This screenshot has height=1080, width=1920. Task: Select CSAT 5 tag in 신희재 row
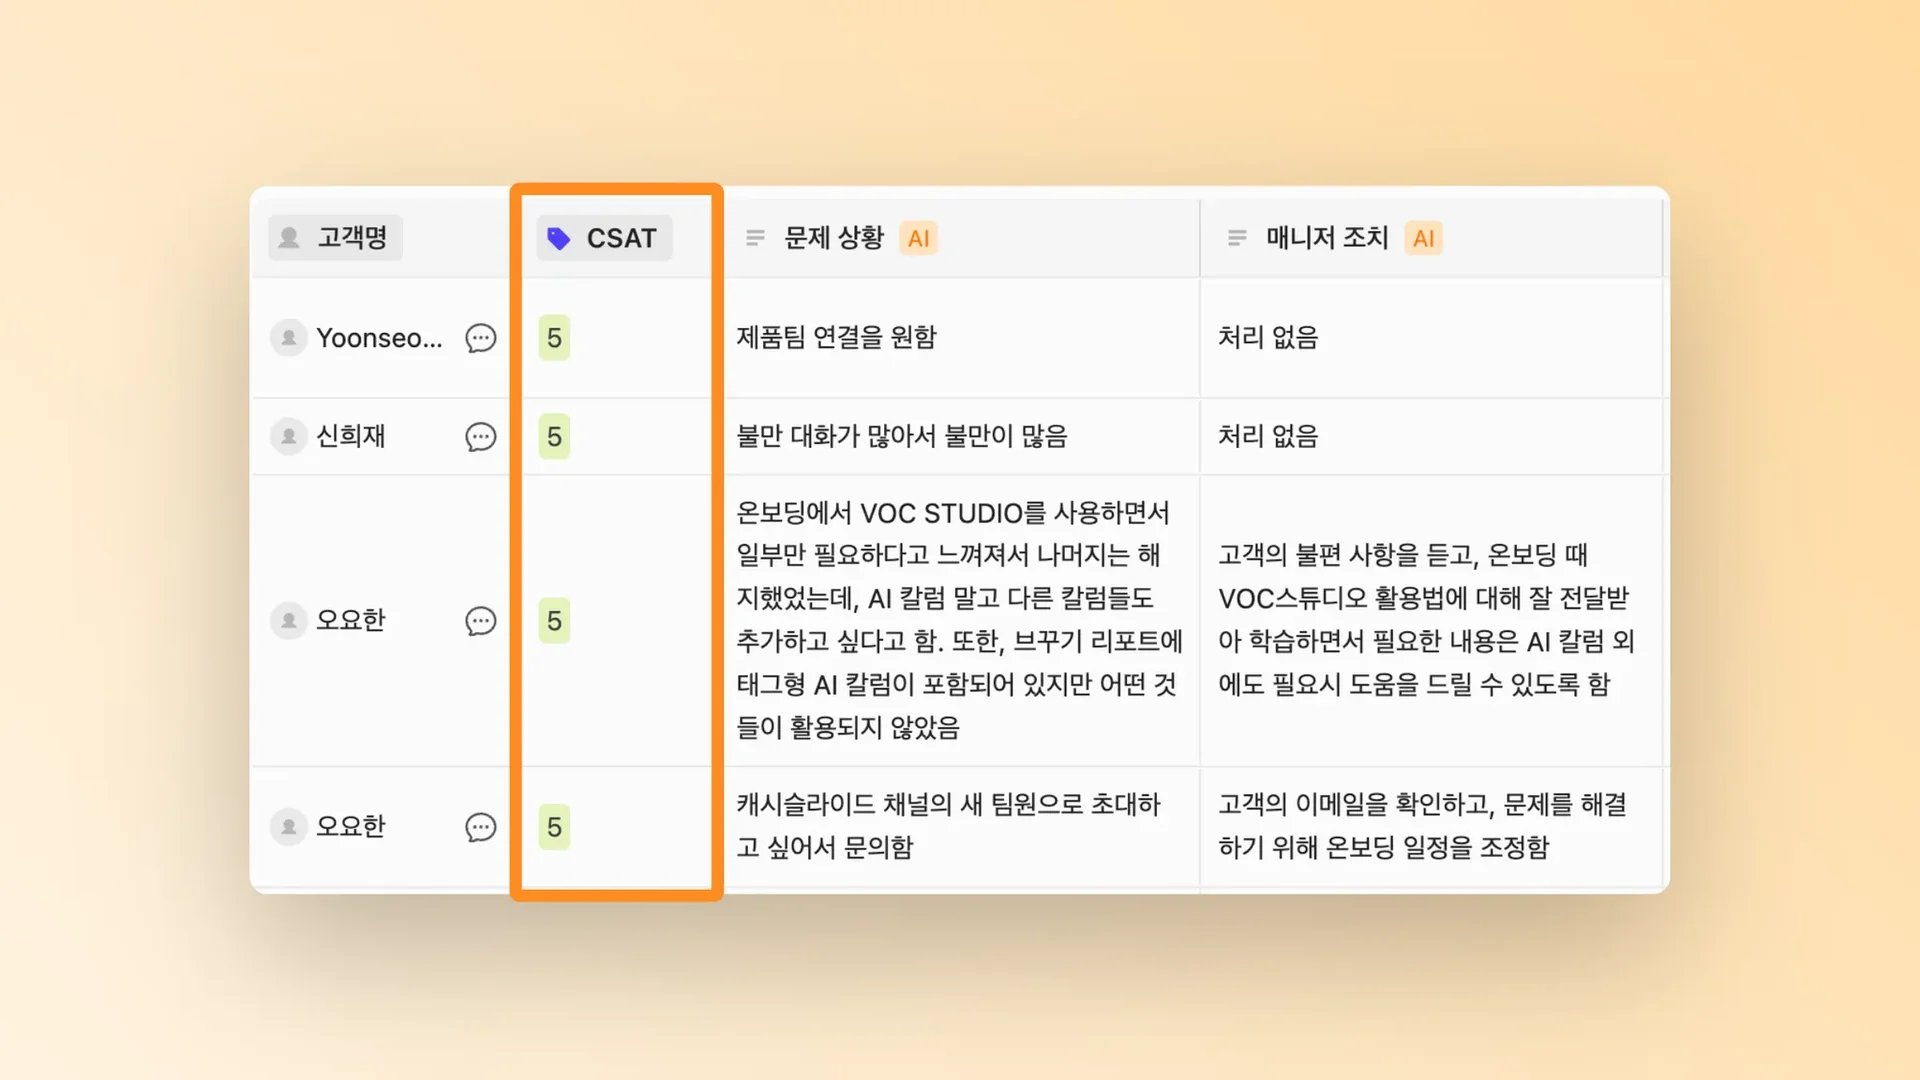(x=554, y=437)
